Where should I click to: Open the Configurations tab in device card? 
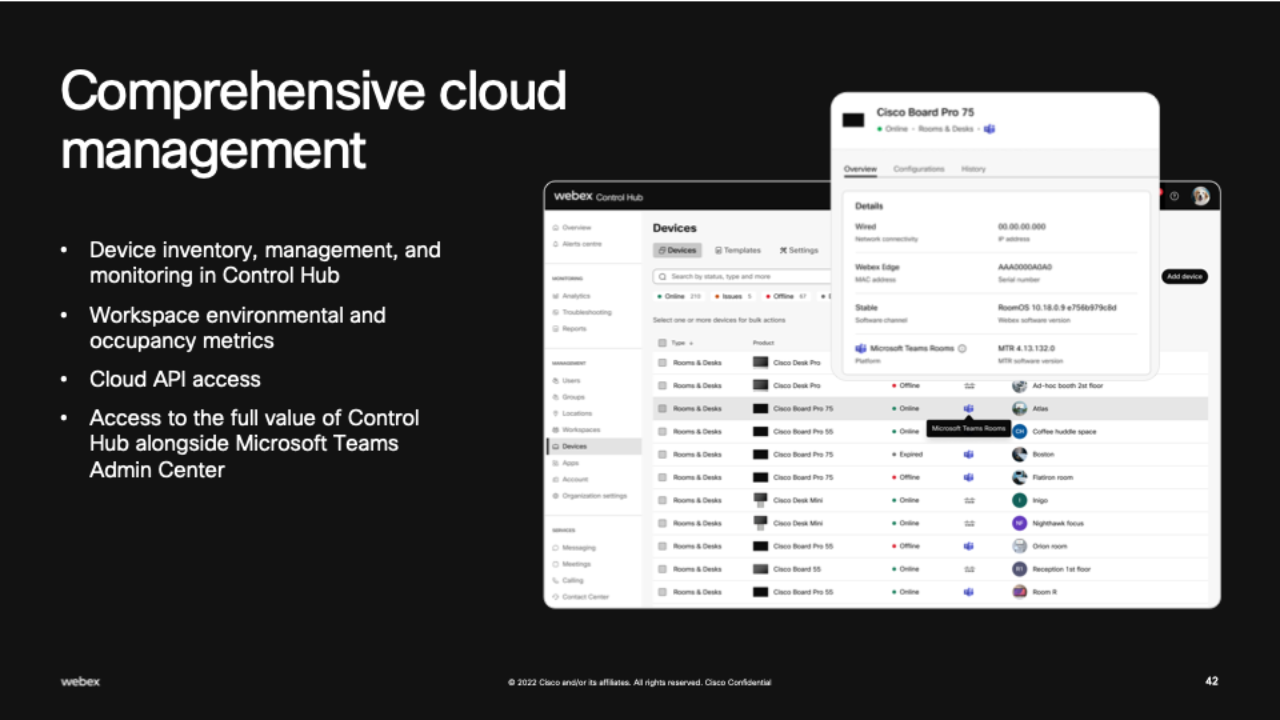click(919, 169)
